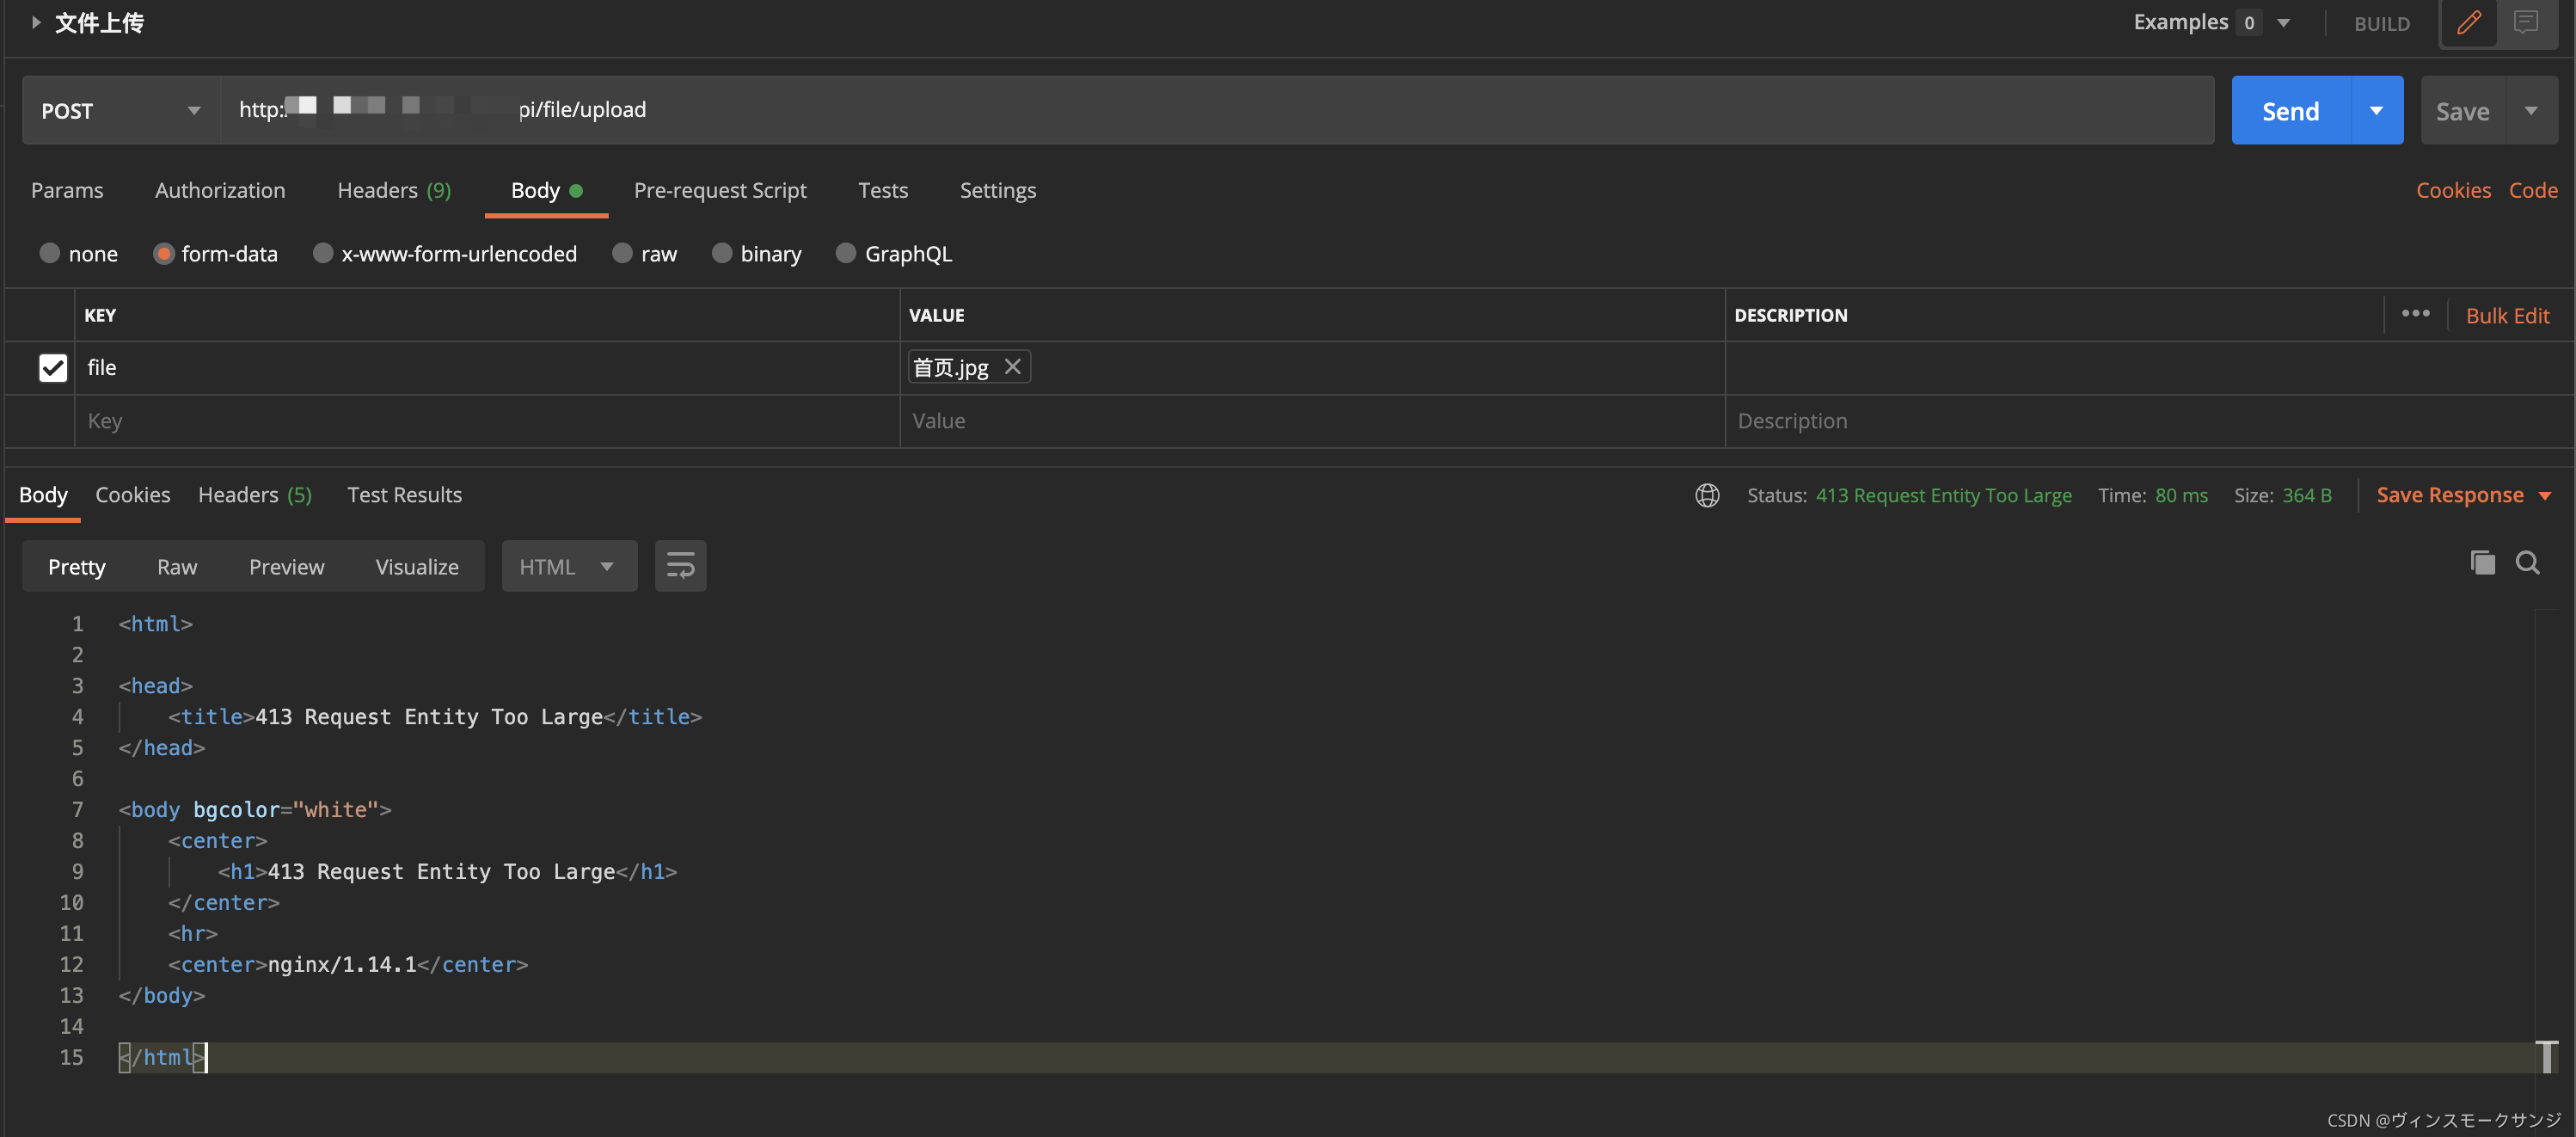2576x1137 pixels.
Task: Expand the 文件上传 request title
Action: tap(36, 22)
